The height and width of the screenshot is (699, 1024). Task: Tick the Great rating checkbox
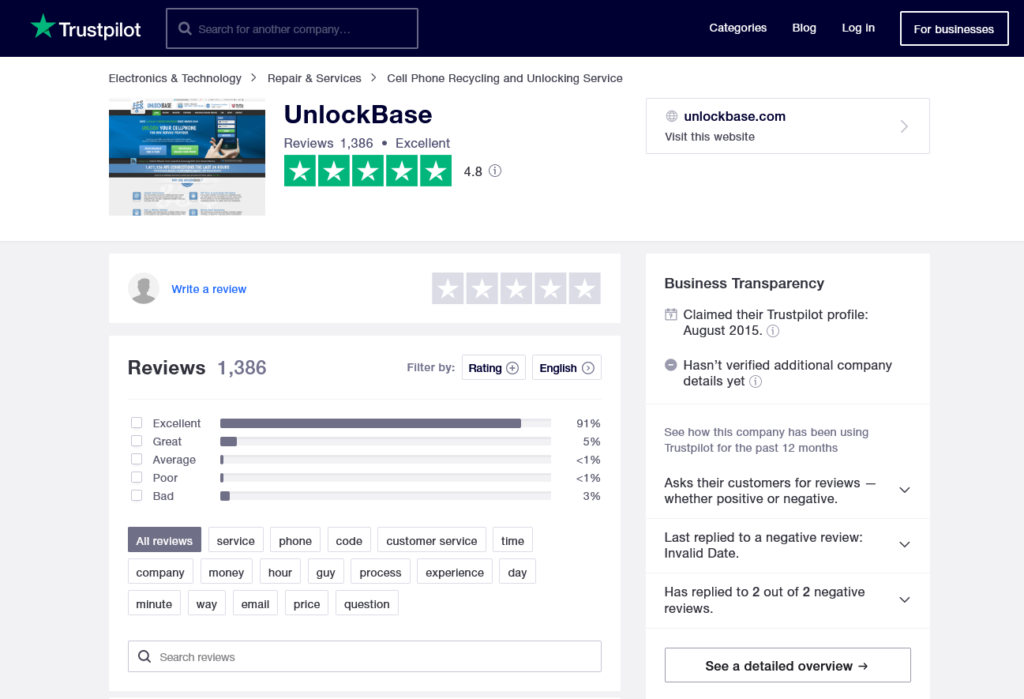(x=136, y=441)
